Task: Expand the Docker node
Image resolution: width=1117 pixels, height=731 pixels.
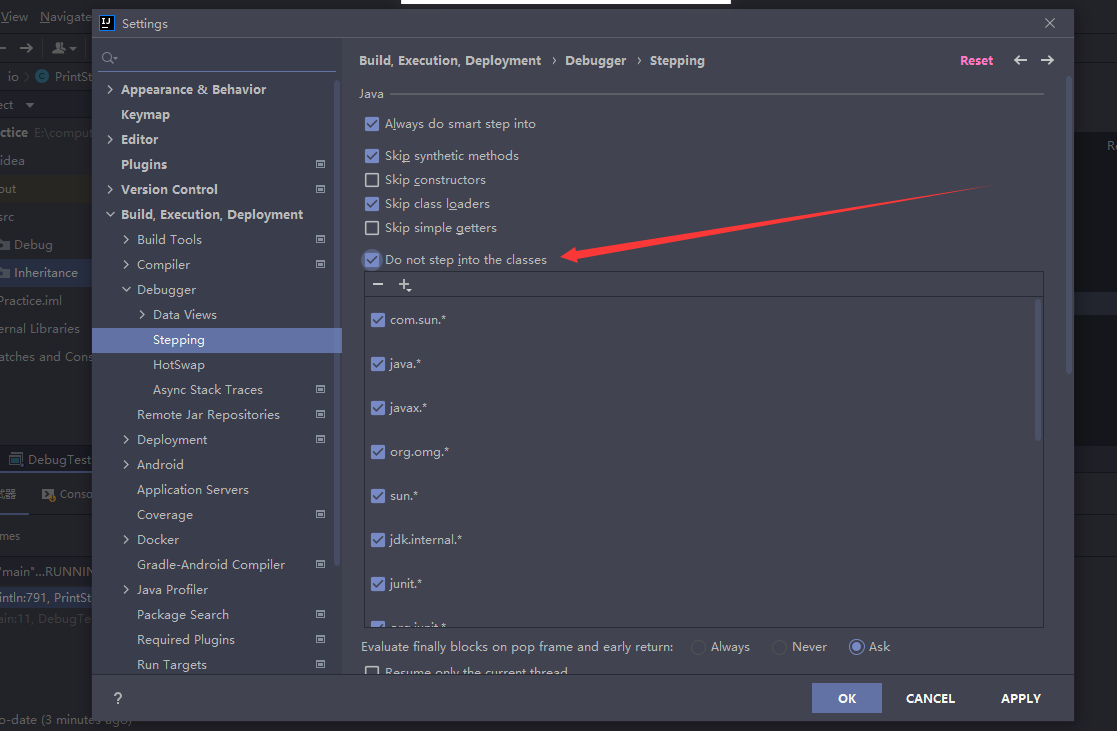Action: pos(126,539)
